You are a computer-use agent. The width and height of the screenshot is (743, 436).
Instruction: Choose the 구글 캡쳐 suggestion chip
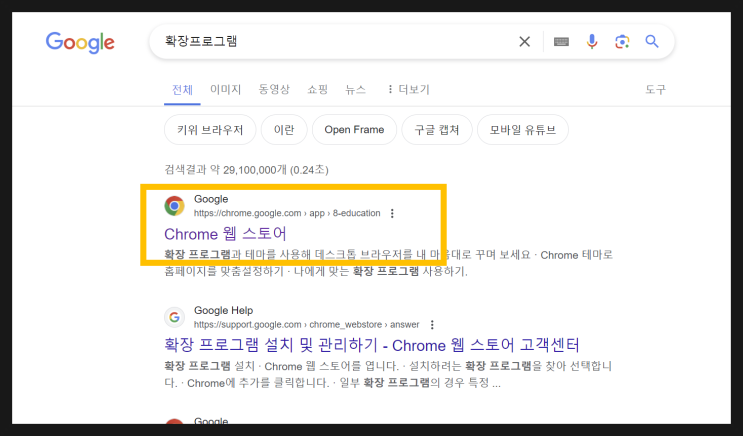pyautogui.click(x=437, y=130)
